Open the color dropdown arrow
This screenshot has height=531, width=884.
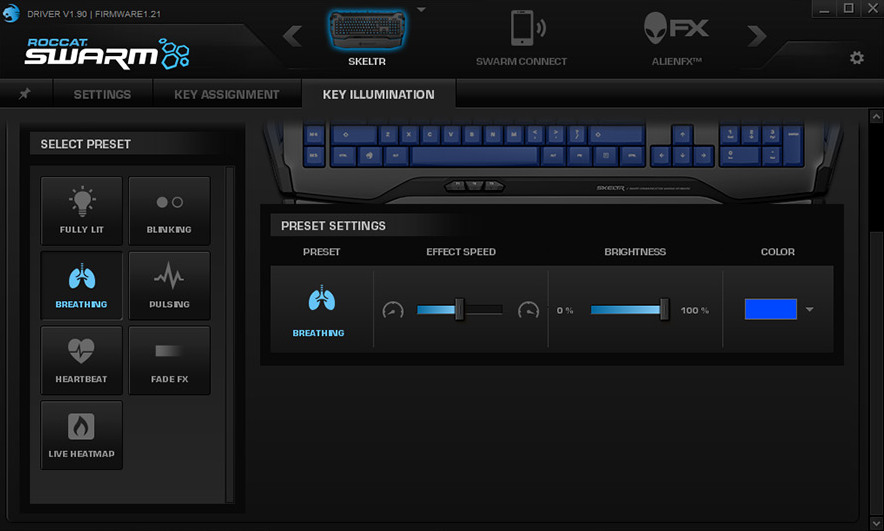(x=810, y=309)
